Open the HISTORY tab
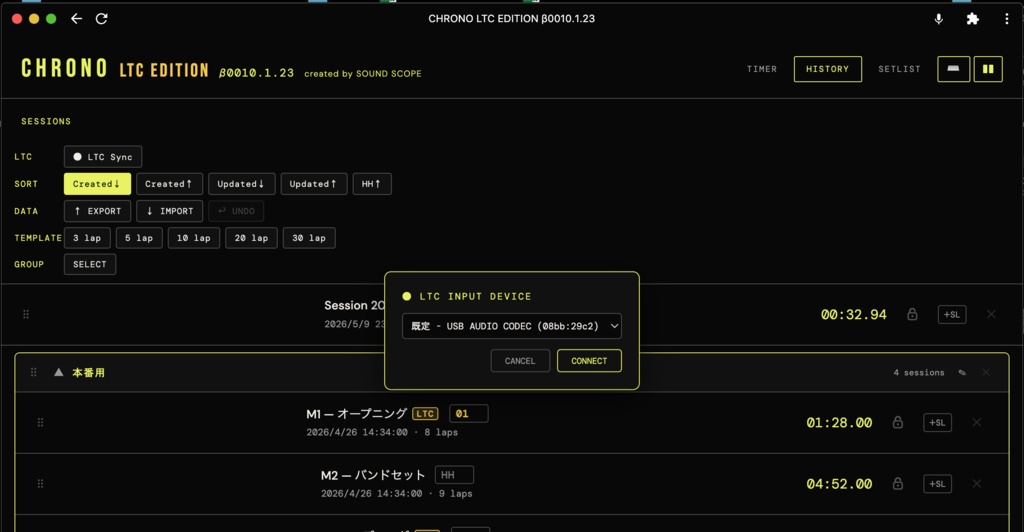Image resolution: width=1024 pixels, height=532 pixels. (827, 69)
